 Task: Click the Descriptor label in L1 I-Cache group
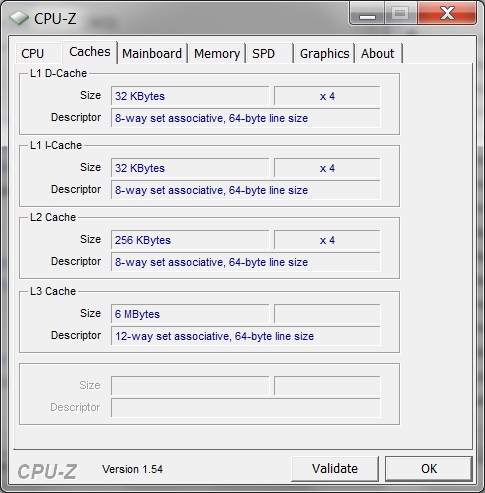point(76,189)
